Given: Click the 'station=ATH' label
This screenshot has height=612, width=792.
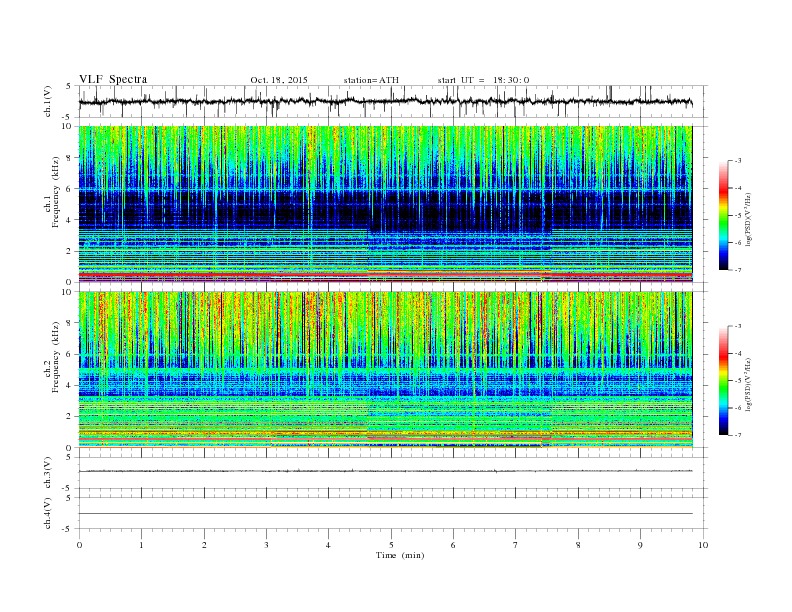Looking at the screenshot, I should [371, 80].
